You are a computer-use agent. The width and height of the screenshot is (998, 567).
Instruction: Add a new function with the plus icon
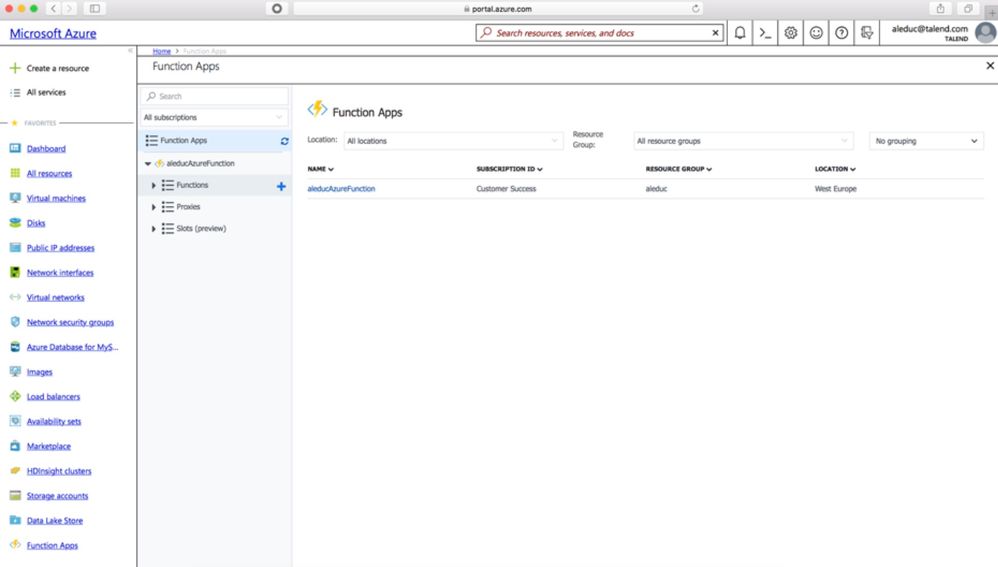pyautogui.click(x=281, y=186)
